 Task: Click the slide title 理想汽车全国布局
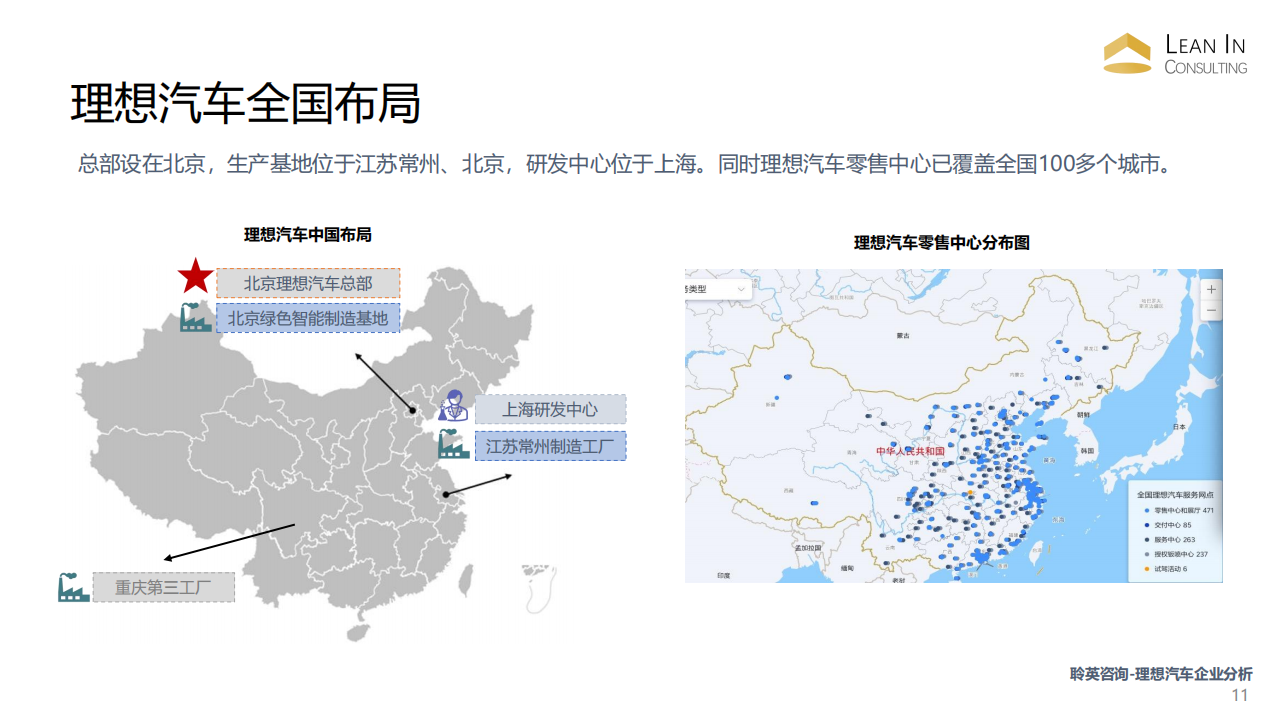tap(245, 104)
